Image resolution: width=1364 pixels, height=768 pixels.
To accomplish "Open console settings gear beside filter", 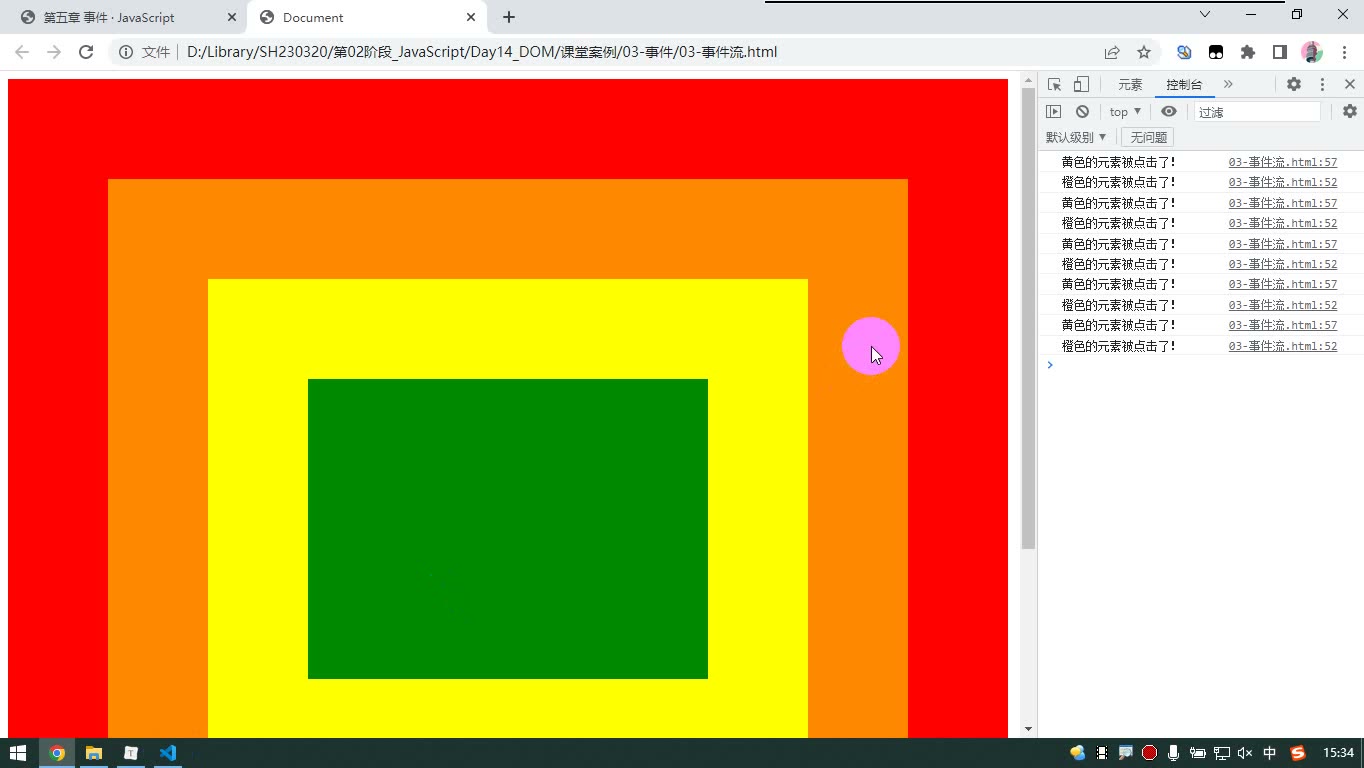I will tap(1350, 112).
